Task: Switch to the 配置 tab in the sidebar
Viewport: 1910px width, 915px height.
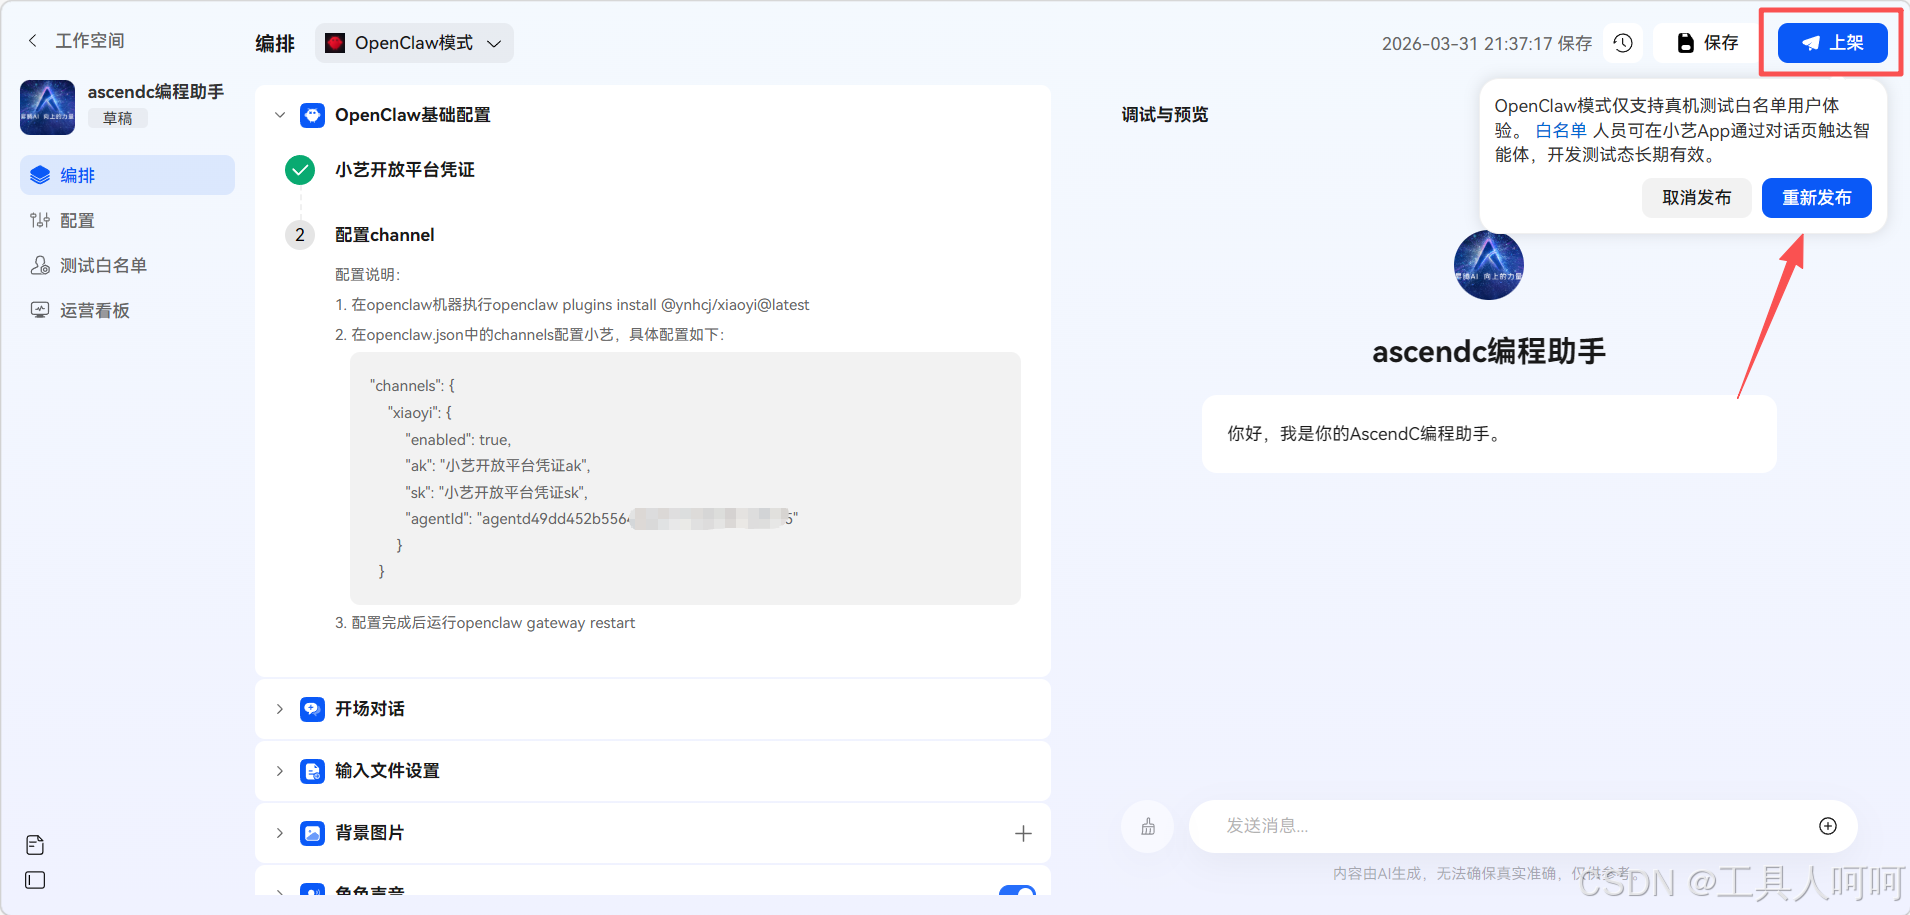Action: tap(76, 219)
